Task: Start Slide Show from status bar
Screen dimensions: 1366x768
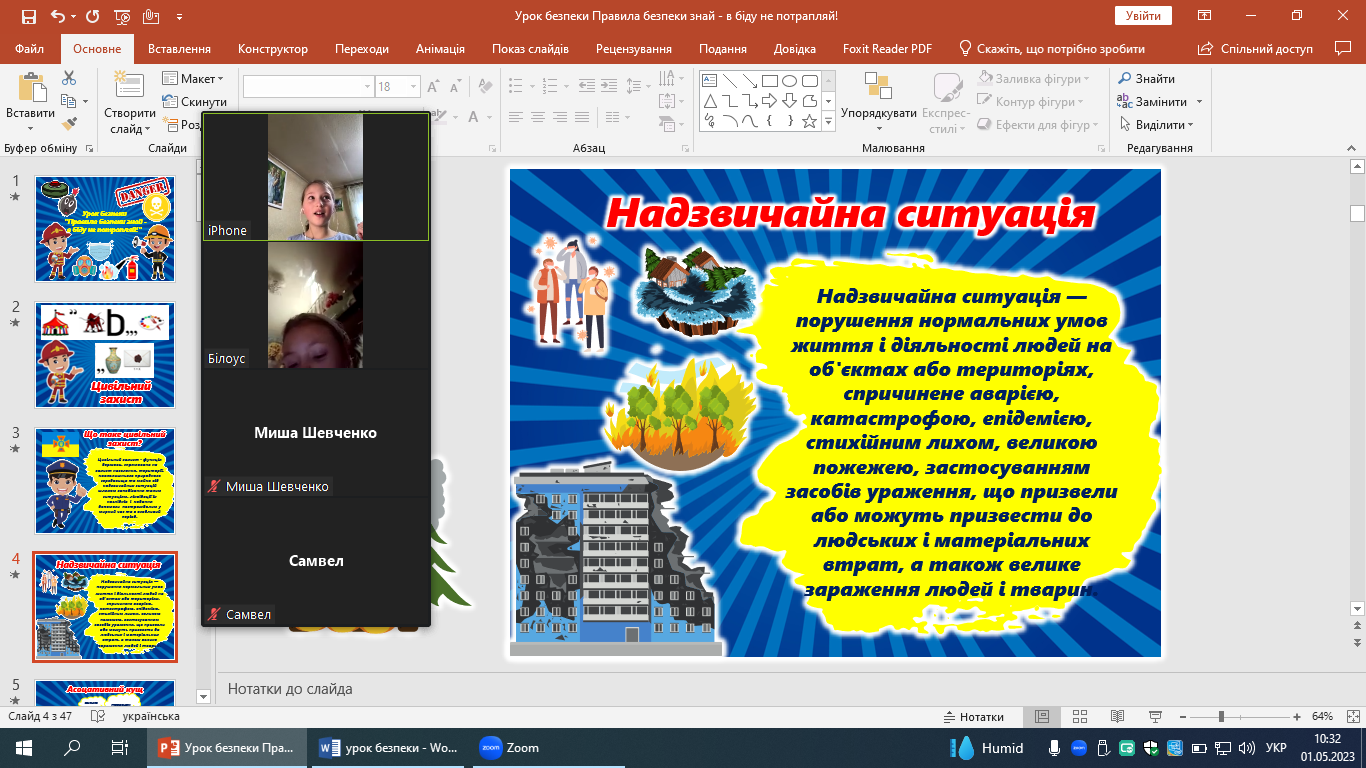Action: (x=1155, y=717)
